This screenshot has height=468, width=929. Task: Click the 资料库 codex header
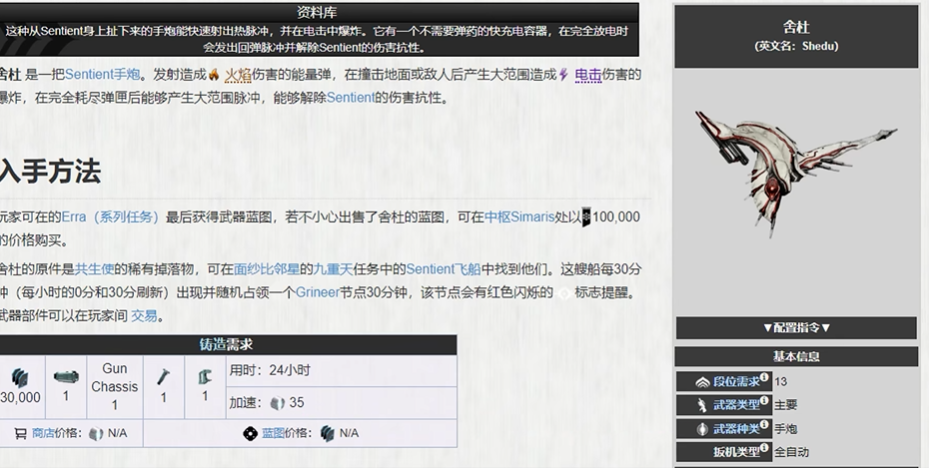tap(317, 12)
